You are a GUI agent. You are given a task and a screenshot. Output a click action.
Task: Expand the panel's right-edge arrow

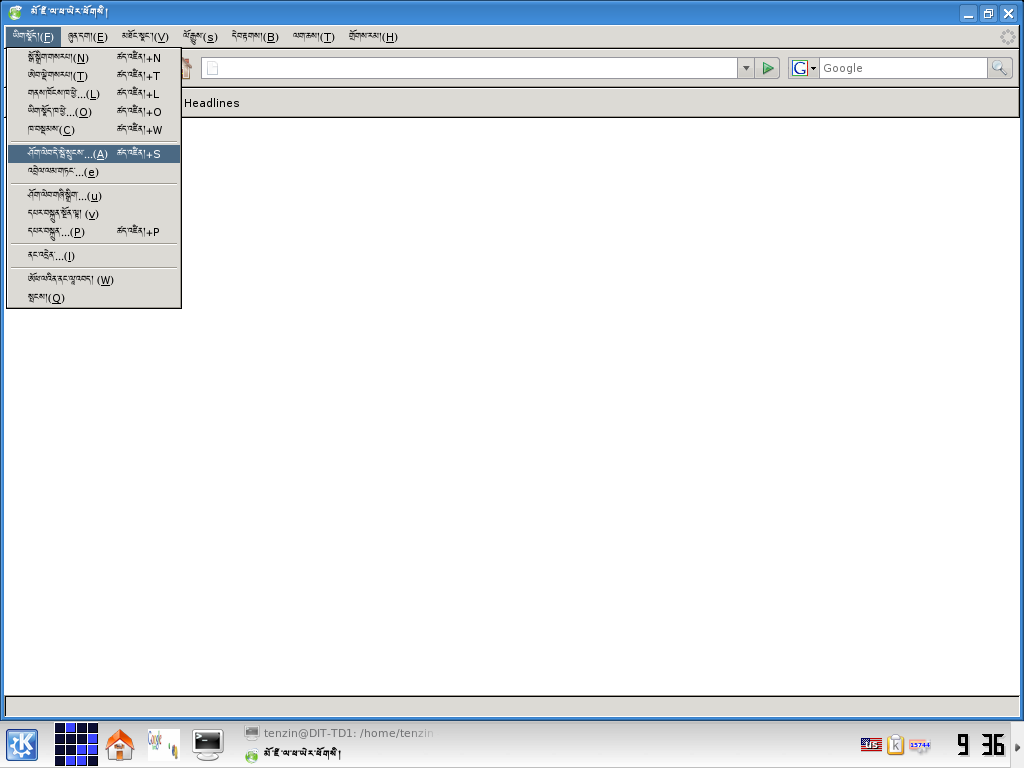[1018, 746]
